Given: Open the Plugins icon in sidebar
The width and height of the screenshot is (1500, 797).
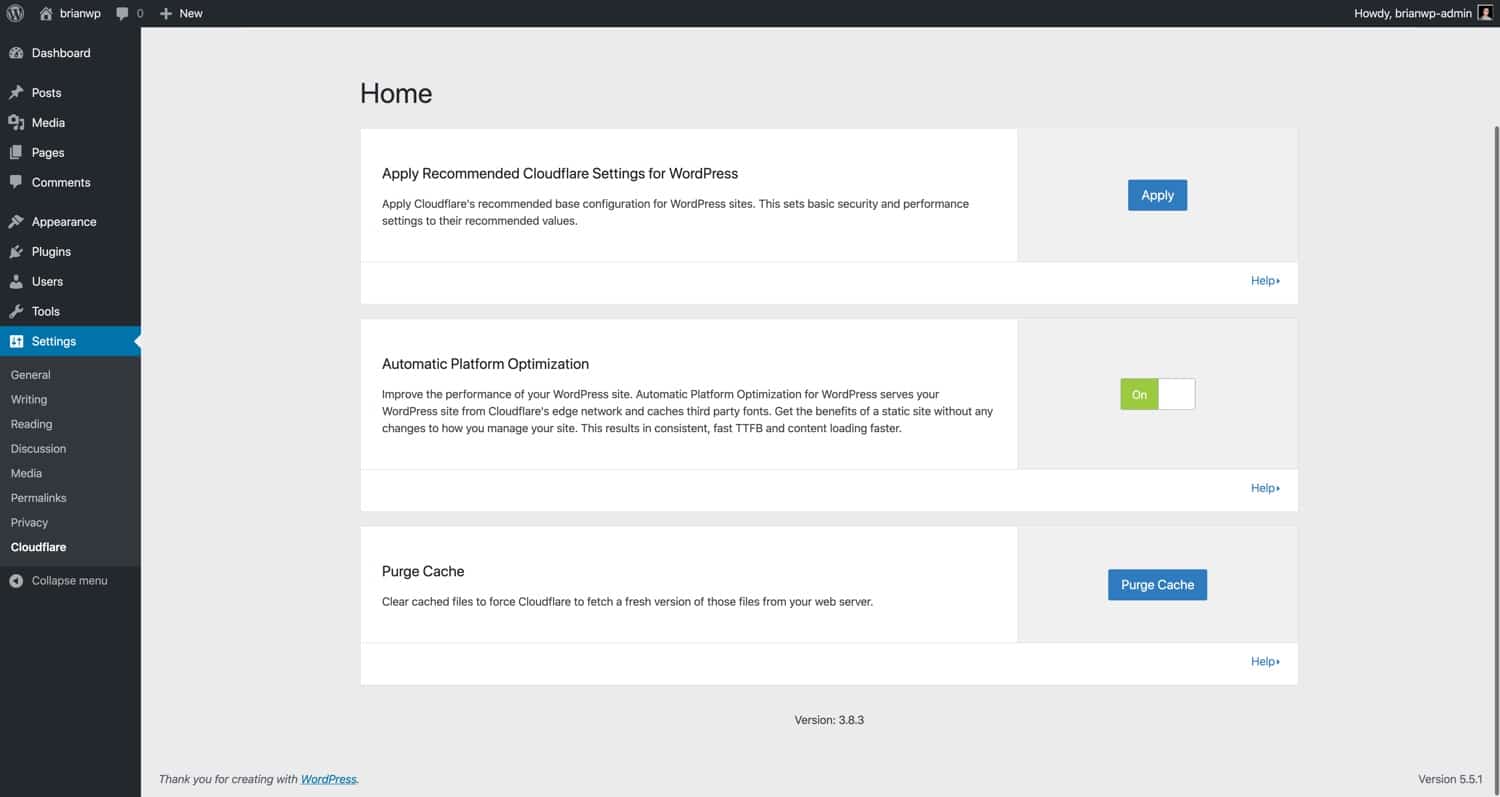Looking at the screenshot, I should (x=17, y=251).
